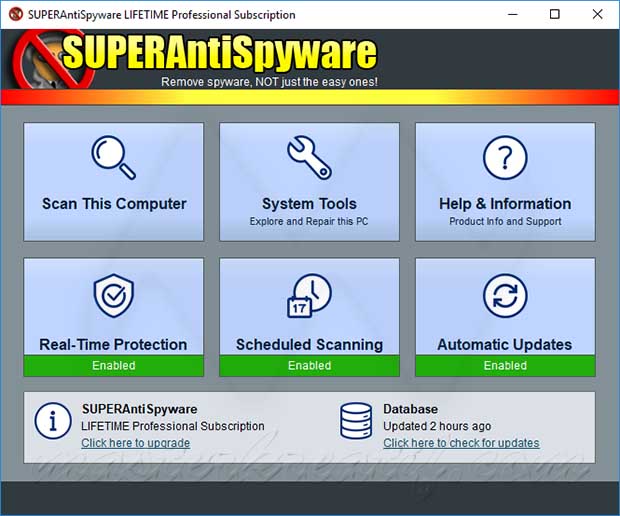Follow the 'Click here to upgrade' link
The height and width of the screenshot is (516, 620).
pyautogui.click(x=136, y=443)
